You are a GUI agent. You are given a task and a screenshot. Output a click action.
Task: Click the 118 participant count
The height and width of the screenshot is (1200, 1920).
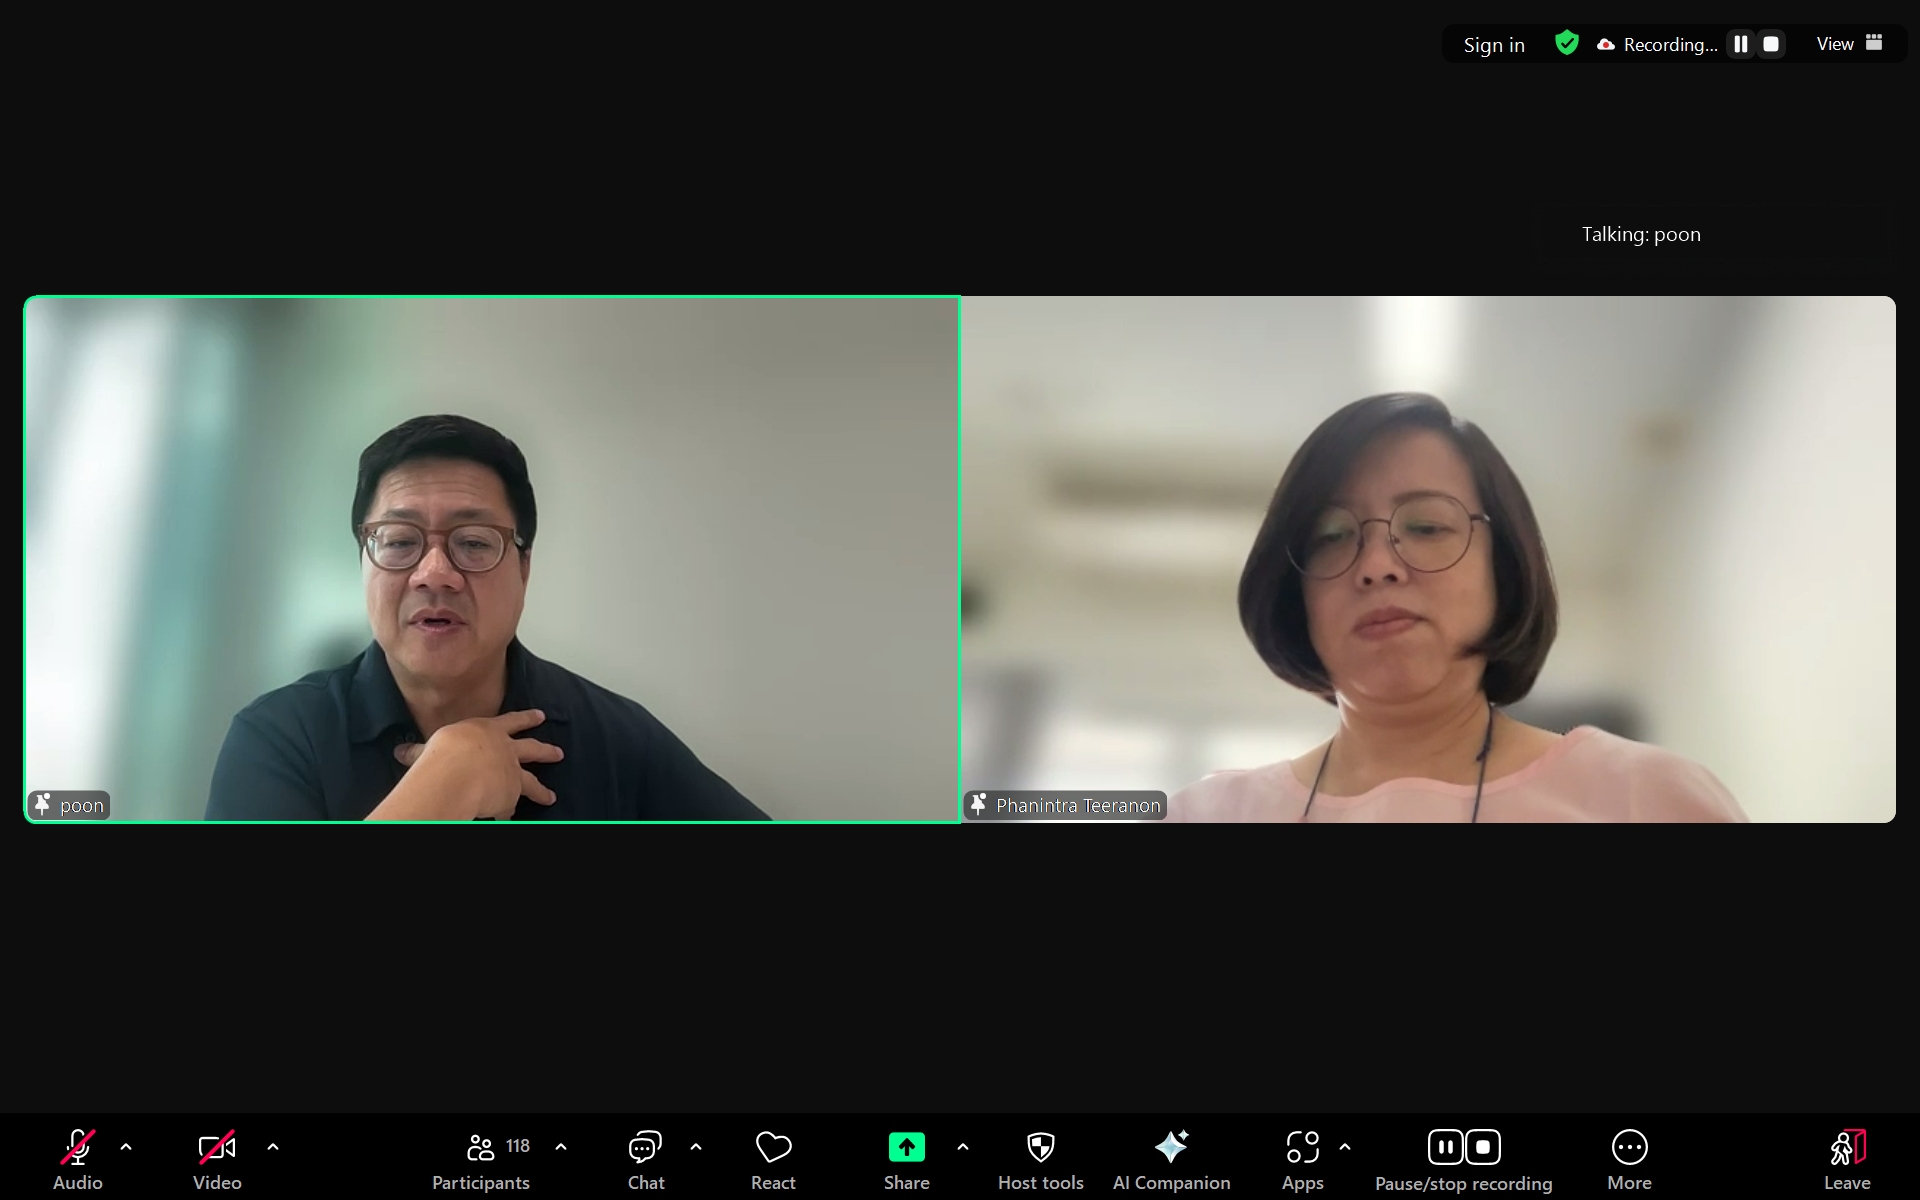click(x=518, y=1146)
